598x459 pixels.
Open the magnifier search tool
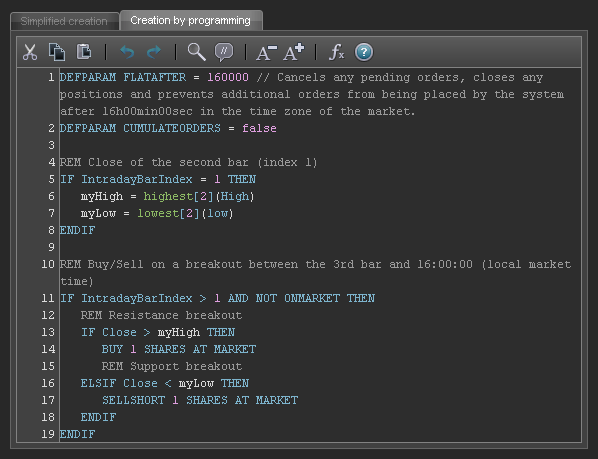coord(197,52)
